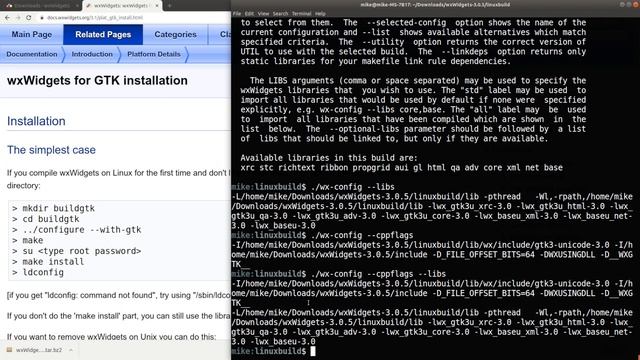Image resolution: width=640 pixels, height=360 pixels.
Task: Open the Related Pages doc tab
Action: (103, 34)
